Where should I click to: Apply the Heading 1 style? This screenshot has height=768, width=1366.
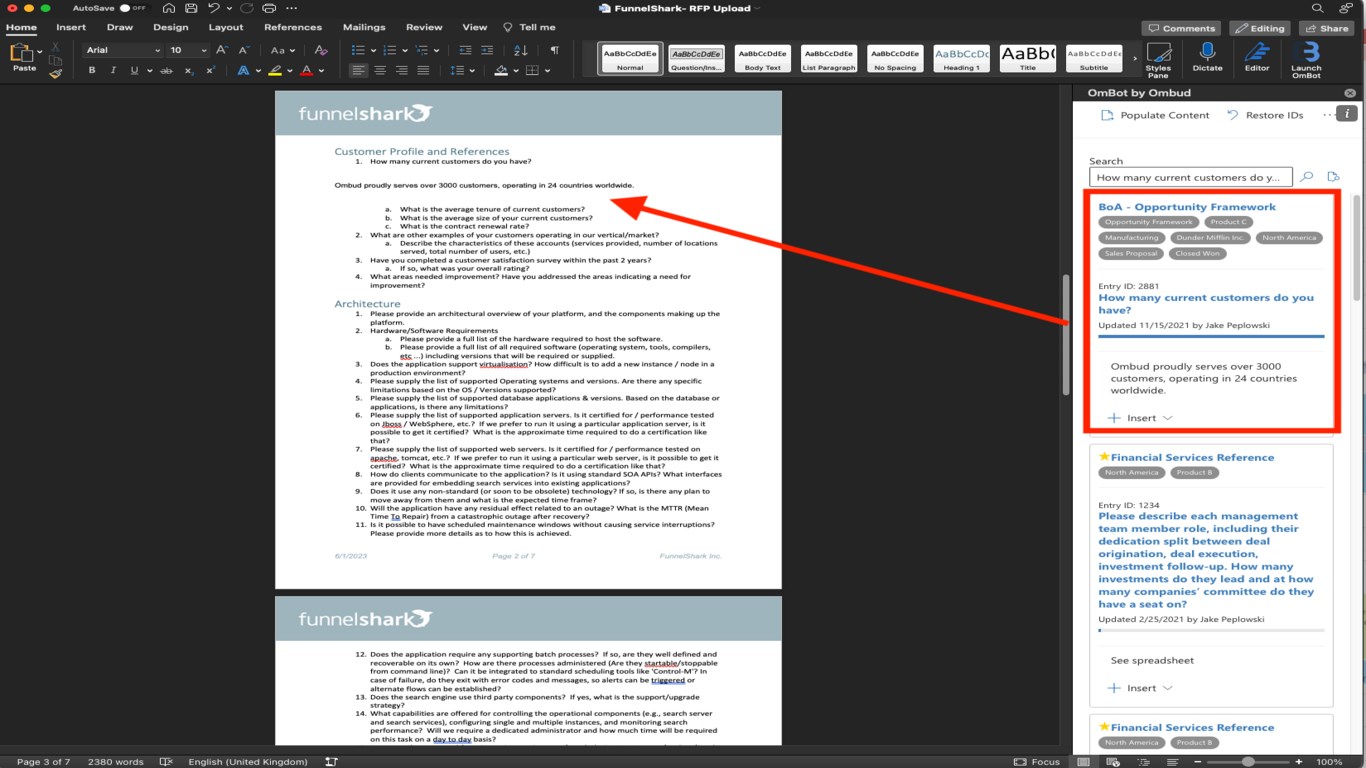(x=961, y=58)
